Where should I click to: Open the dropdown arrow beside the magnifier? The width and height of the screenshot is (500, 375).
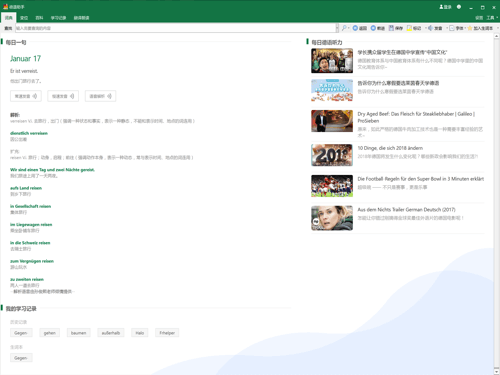tap(349, 28)
